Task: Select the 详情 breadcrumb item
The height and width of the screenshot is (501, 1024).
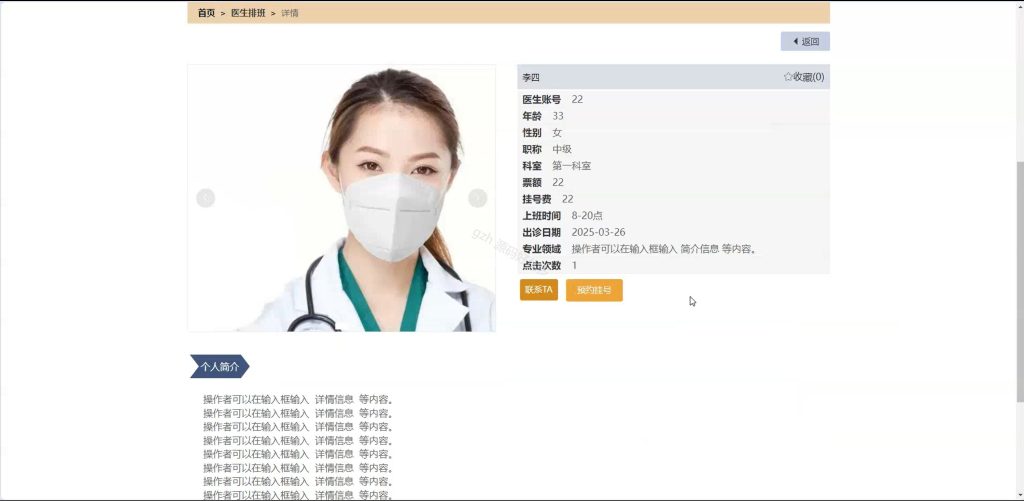Action: (x=290, y=12)
